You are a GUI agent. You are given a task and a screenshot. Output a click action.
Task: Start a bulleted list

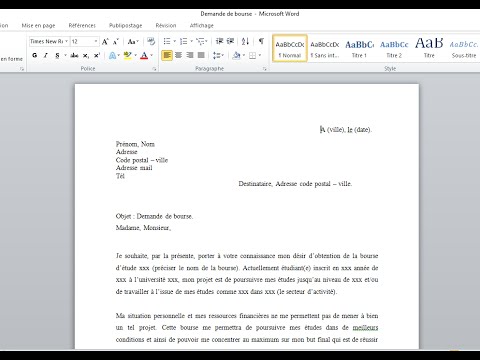[x=167, y=41]
